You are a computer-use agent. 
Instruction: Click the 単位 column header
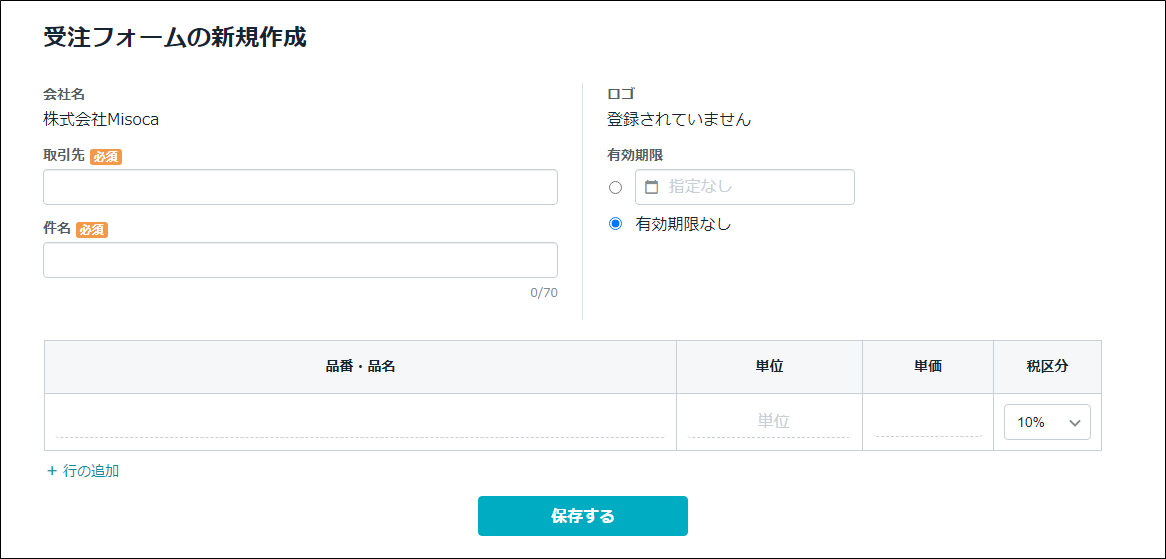tap(769, 367)
